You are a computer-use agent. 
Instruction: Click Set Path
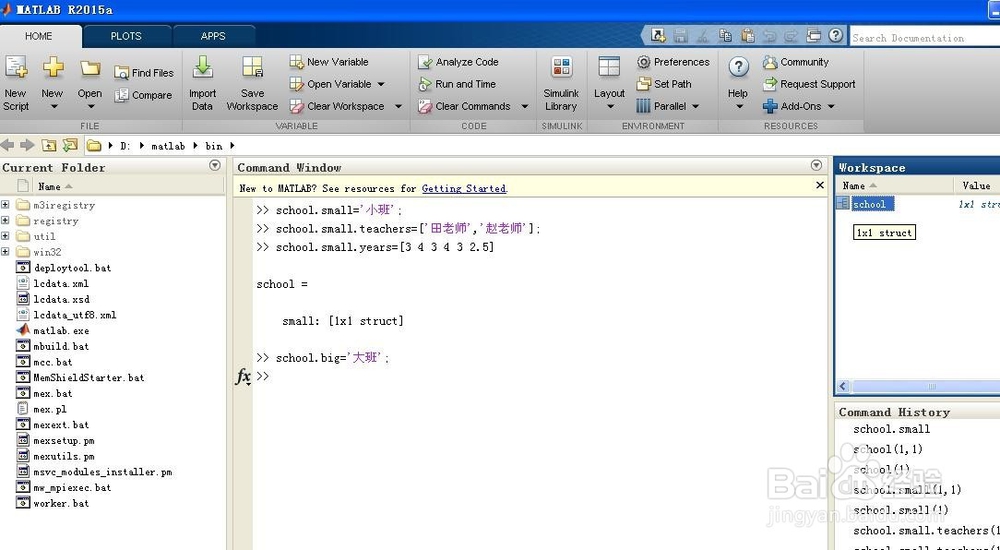pos(664,84)
